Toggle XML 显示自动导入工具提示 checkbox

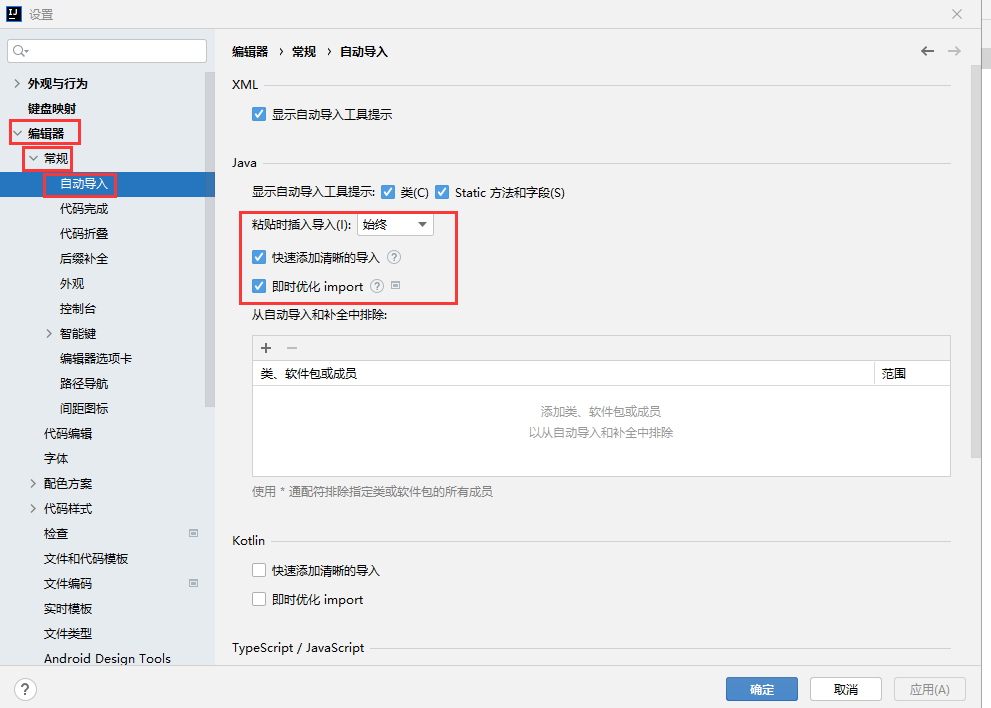[x=259, y=115]
